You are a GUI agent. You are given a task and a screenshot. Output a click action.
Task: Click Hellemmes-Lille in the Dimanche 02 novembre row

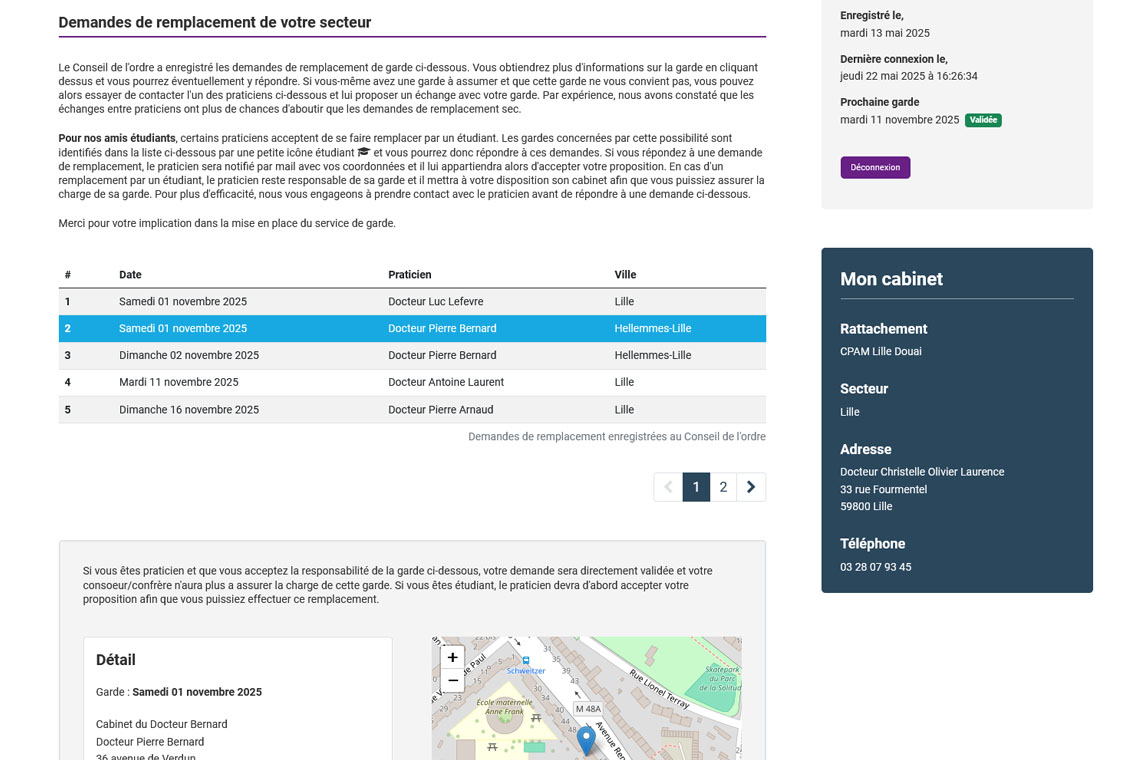[x=653, y=356]
